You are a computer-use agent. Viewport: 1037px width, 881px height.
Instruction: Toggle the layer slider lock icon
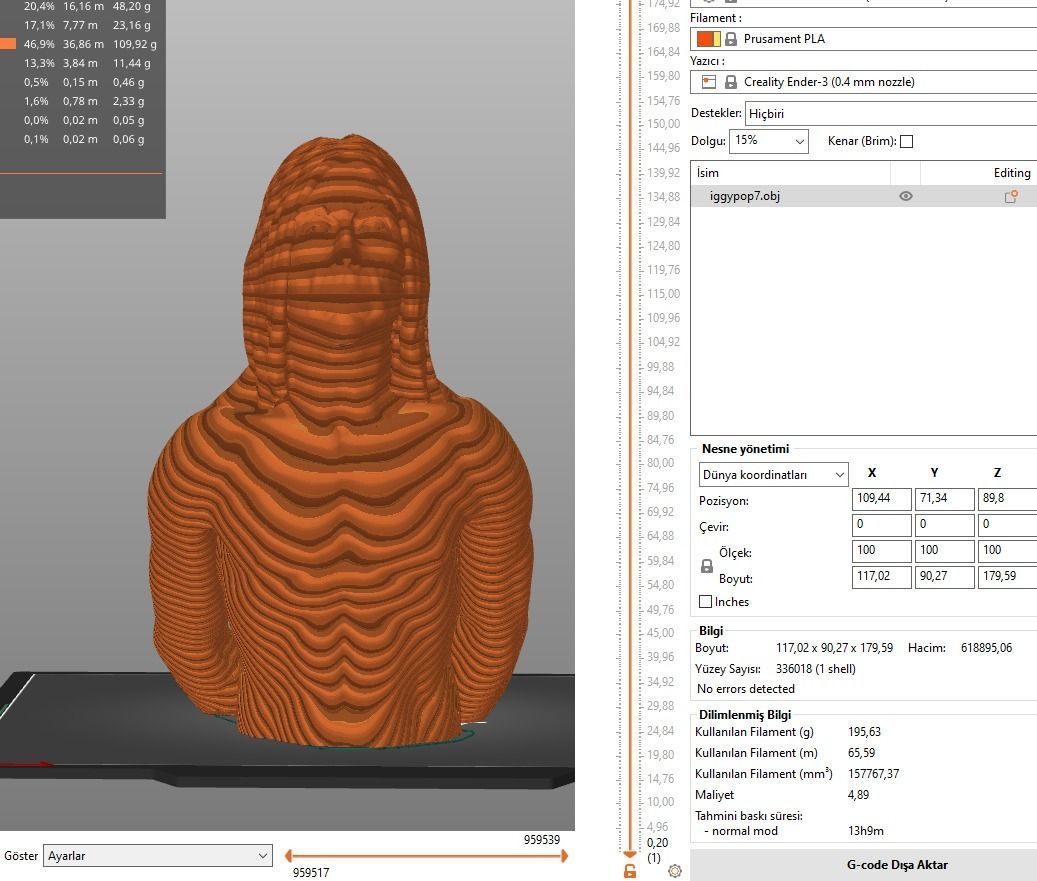[630, 872]
